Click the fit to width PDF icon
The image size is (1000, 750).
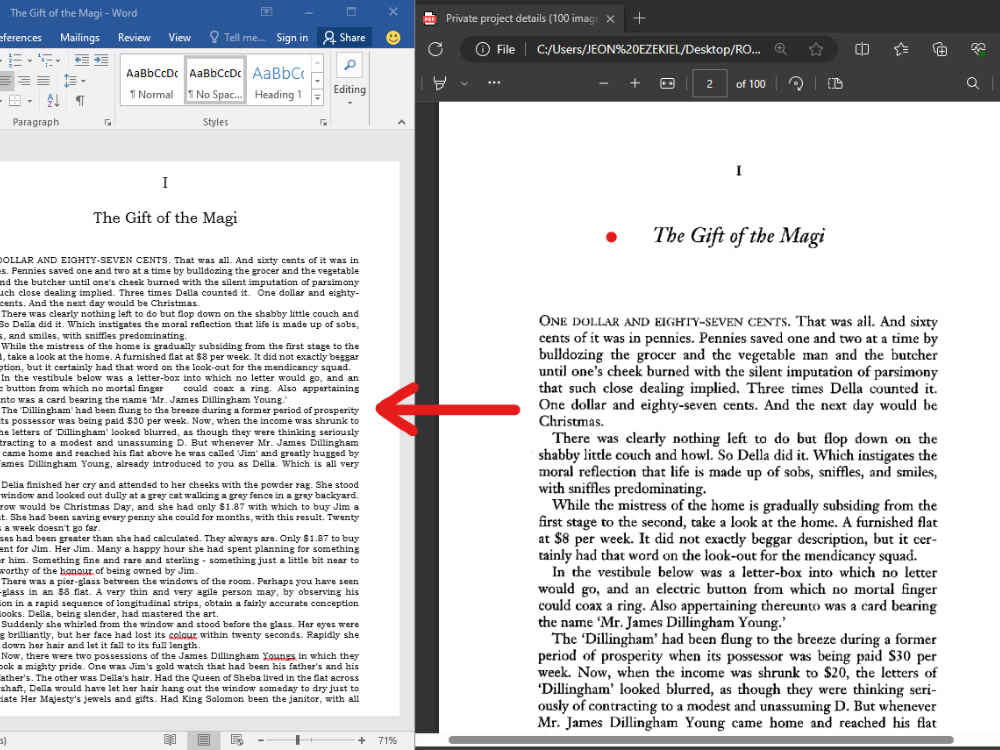click(x=667, y=84)
